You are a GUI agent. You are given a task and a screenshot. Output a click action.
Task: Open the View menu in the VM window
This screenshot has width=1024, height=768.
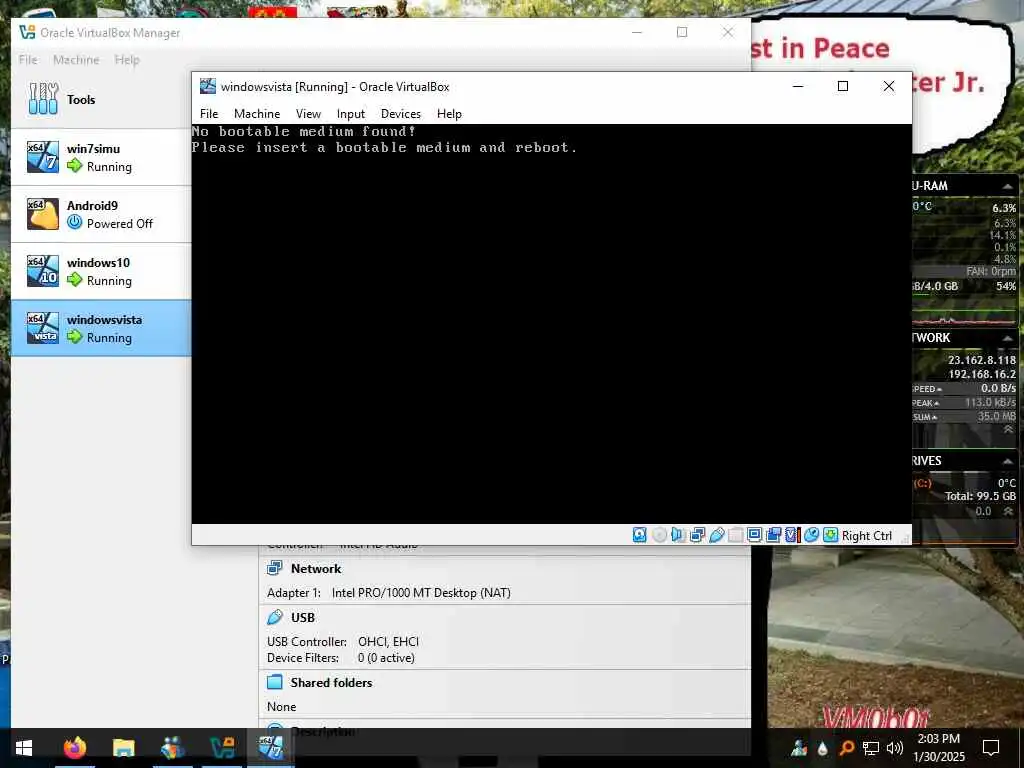click(308, 114)
